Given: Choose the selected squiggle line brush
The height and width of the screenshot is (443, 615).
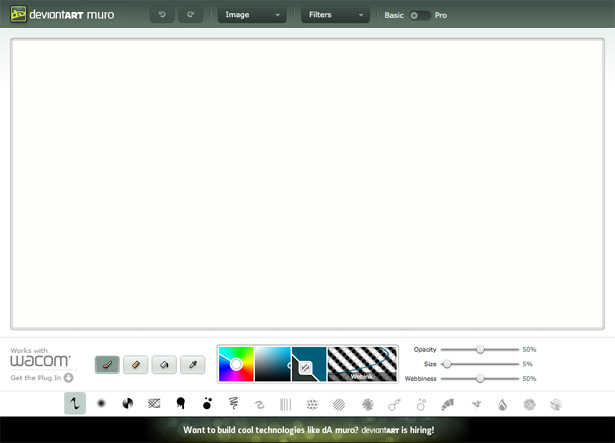Looking at the screenshot, I should coord(75,403).
